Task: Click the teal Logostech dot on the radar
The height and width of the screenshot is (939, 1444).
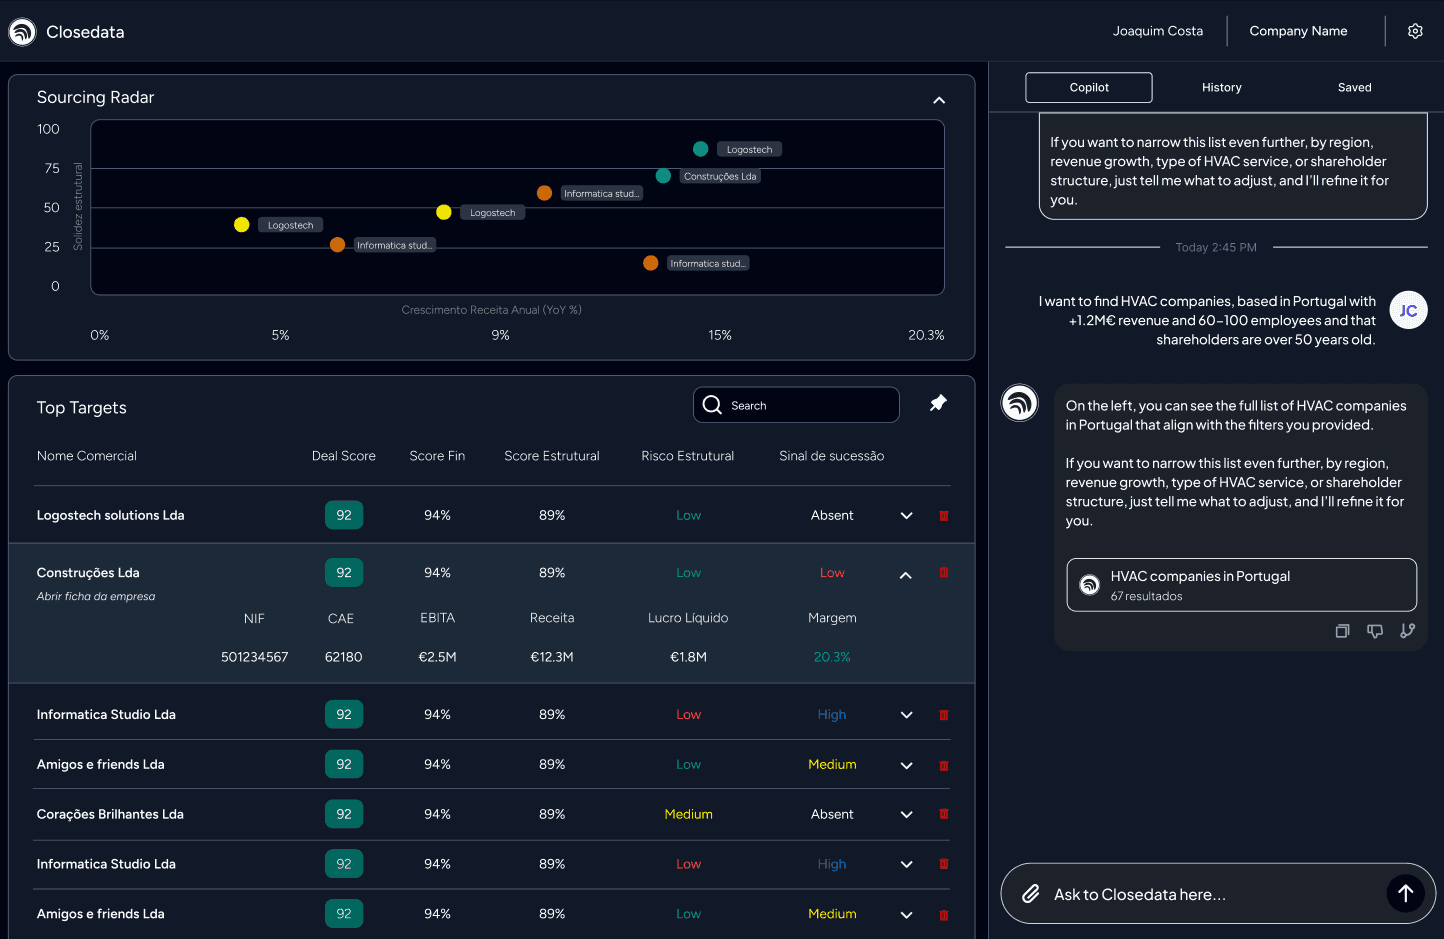Action: (x=700, y=149)
